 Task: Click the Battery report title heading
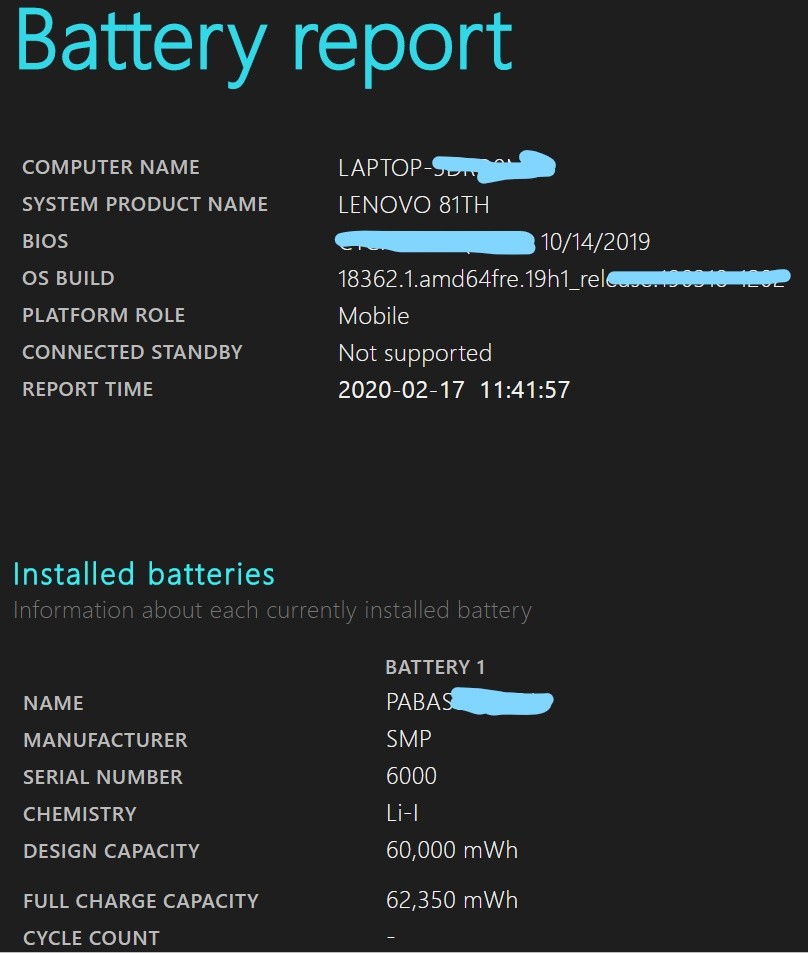263,42
